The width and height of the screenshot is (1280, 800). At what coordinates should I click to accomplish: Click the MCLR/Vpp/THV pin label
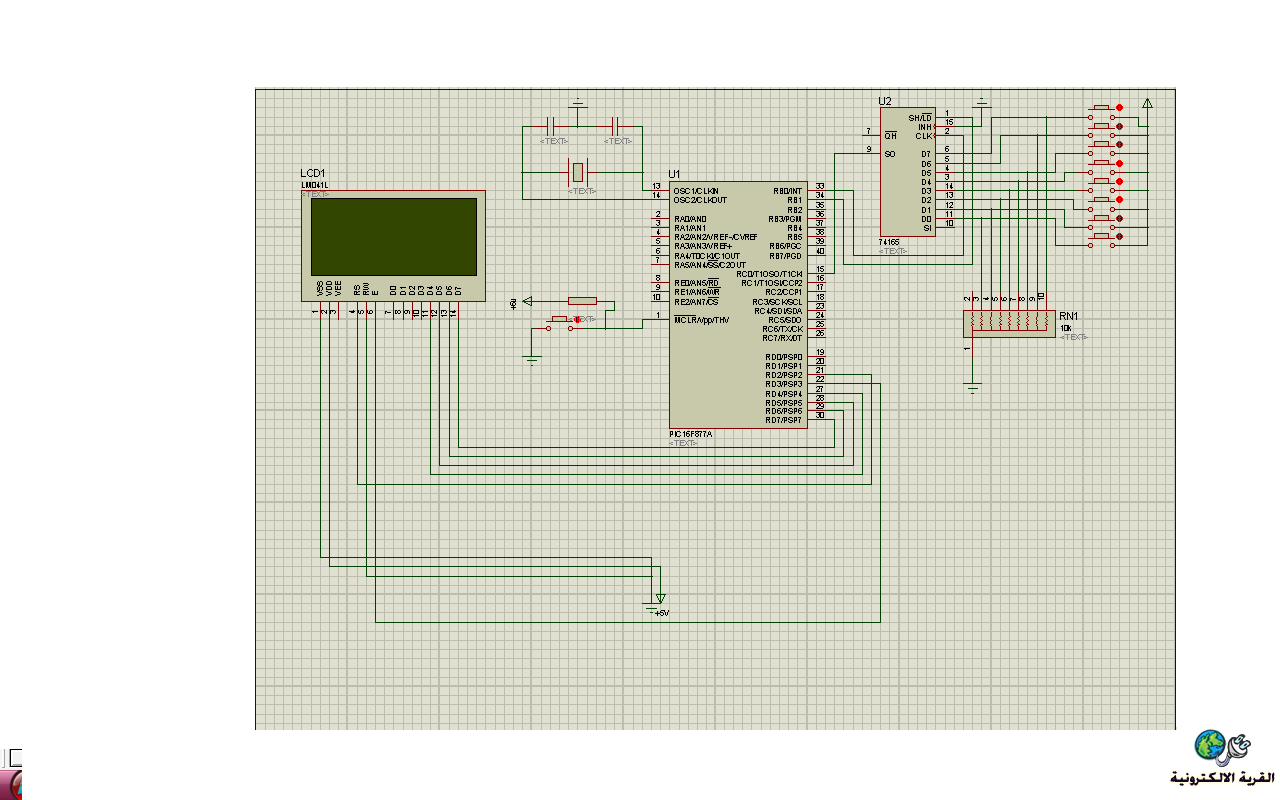pos(702,320)
